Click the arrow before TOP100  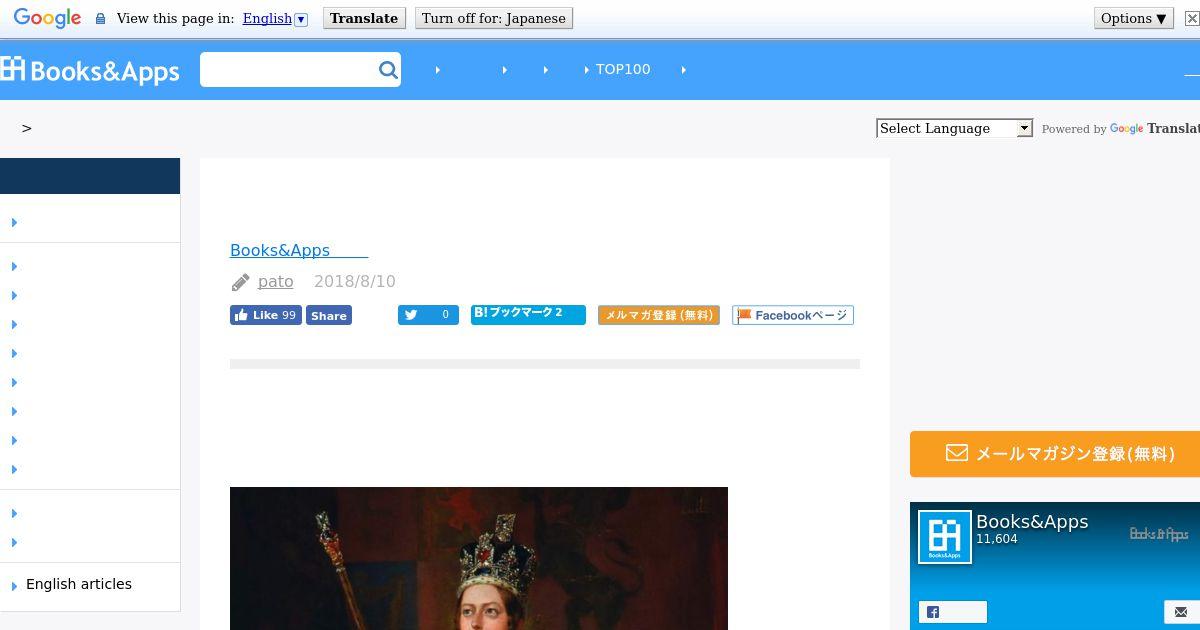pyautogui.click(x=586, y=70)
